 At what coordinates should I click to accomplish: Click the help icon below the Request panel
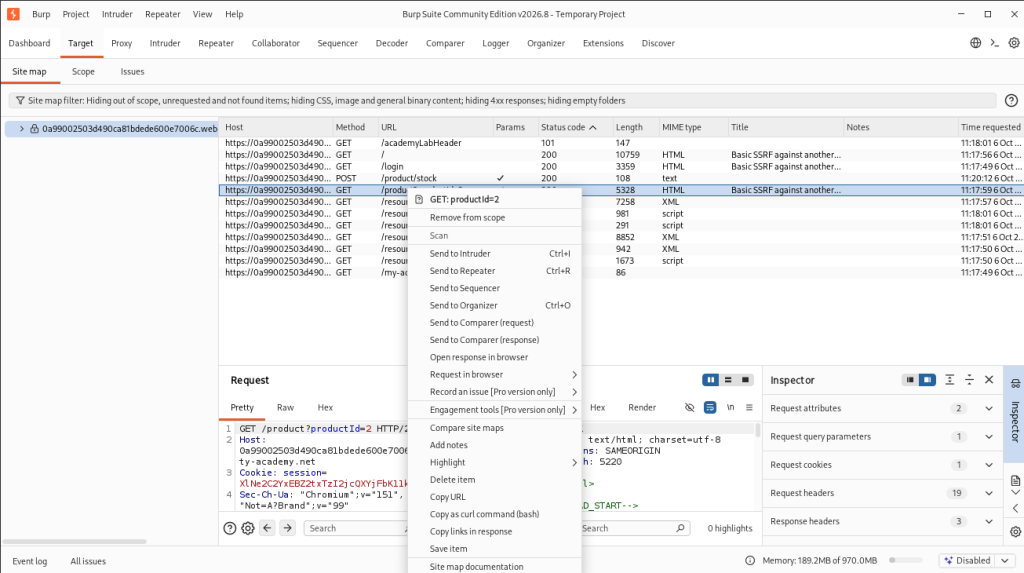[x=229, y=529]
